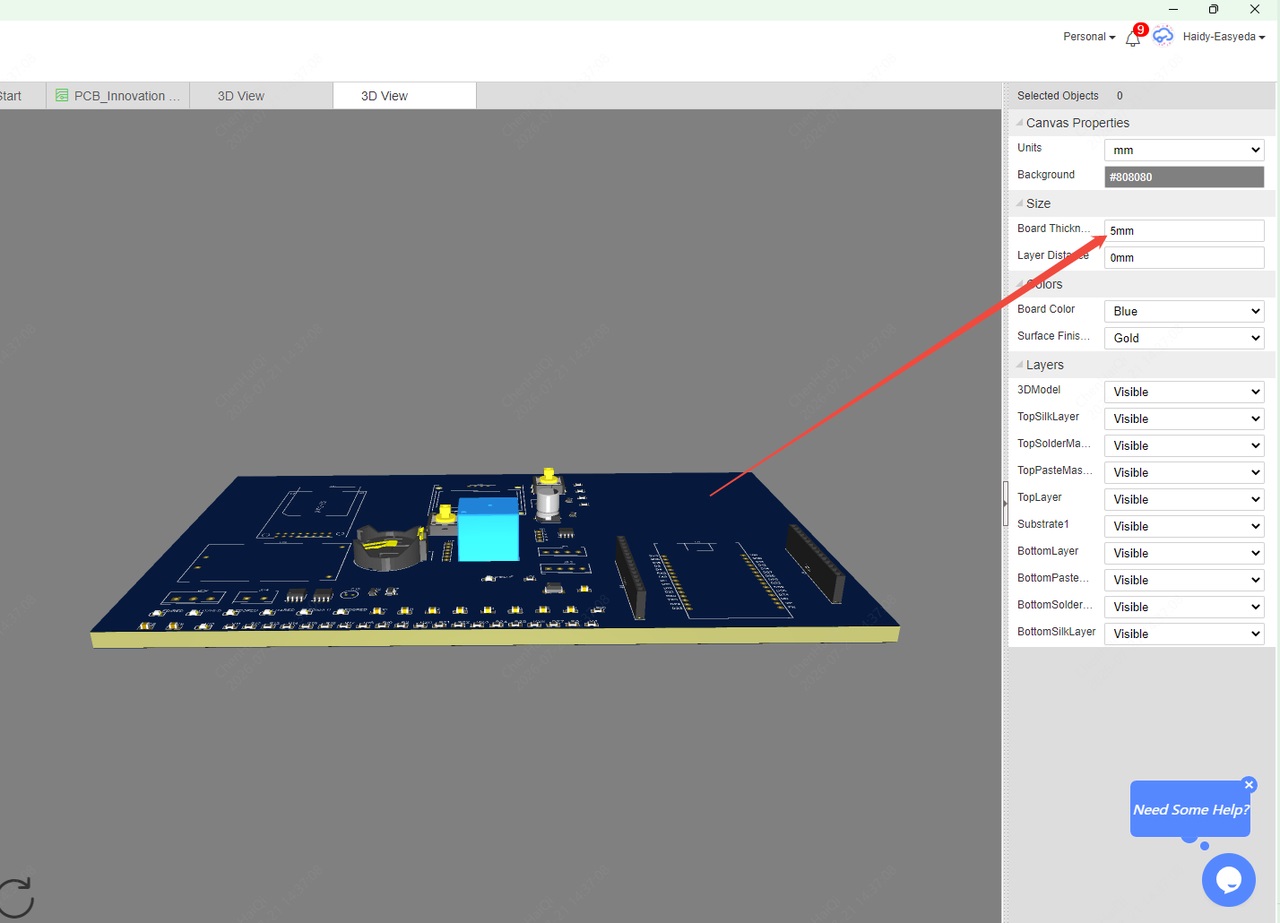The height and width of the screenshot is (923, 1280).
Task: Open the Surface Finish dropdown set to Gold
Action: click(x=1184, y=338)
